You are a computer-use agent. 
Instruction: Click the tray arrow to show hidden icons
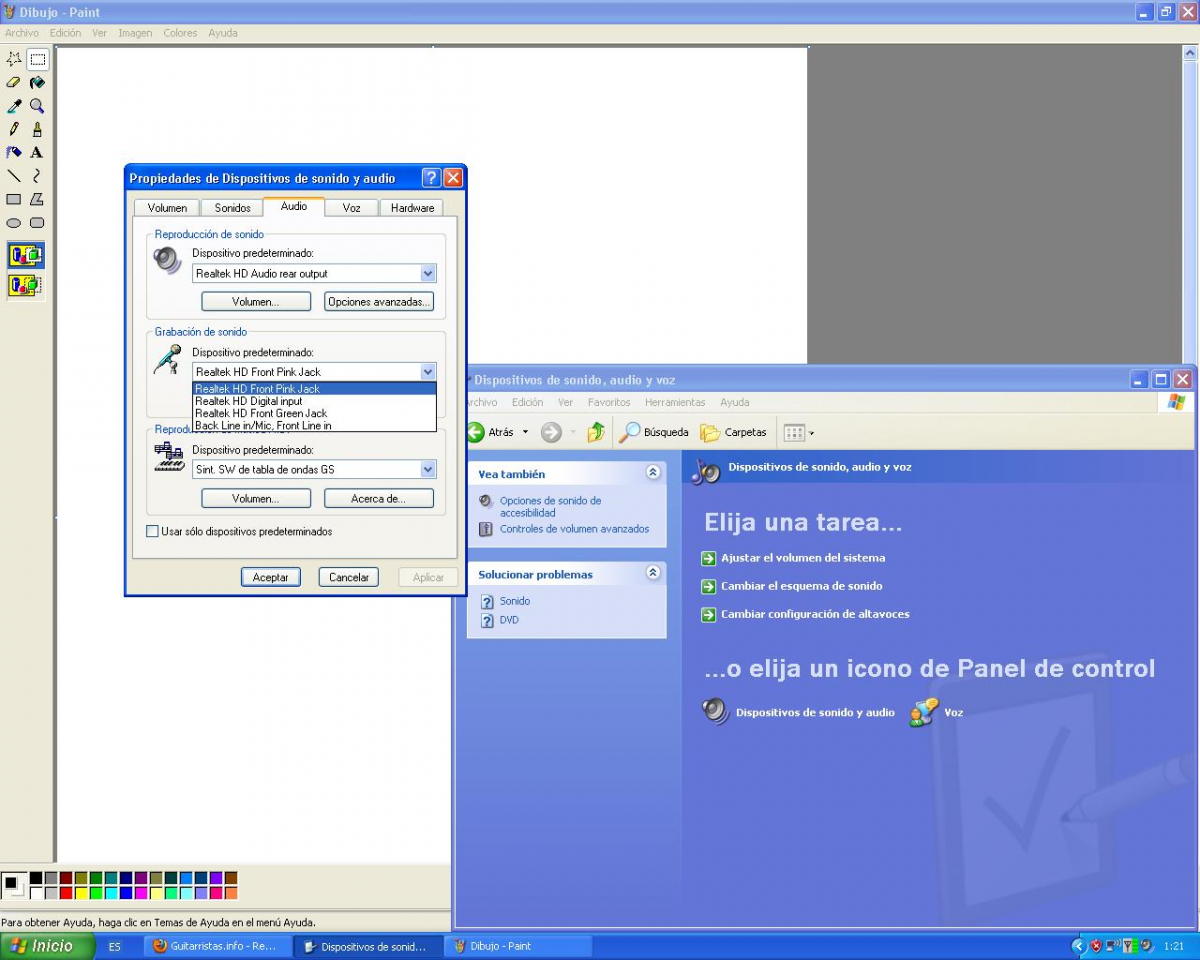[1078, 946]
